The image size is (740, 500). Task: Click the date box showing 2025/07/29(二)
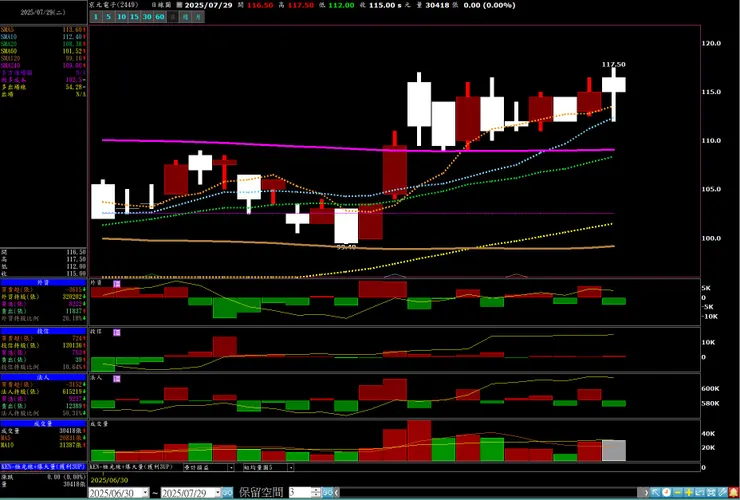(43, 13)
